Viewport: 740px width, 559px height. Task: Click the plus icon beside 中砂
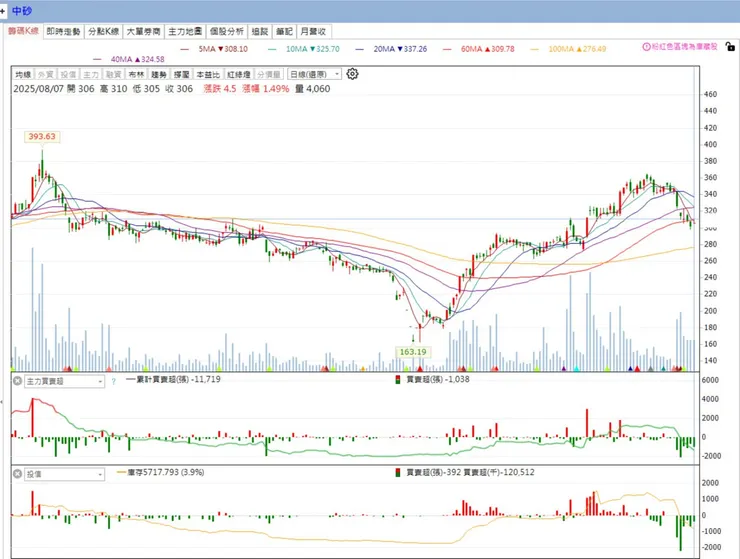(x=3, y=10)
